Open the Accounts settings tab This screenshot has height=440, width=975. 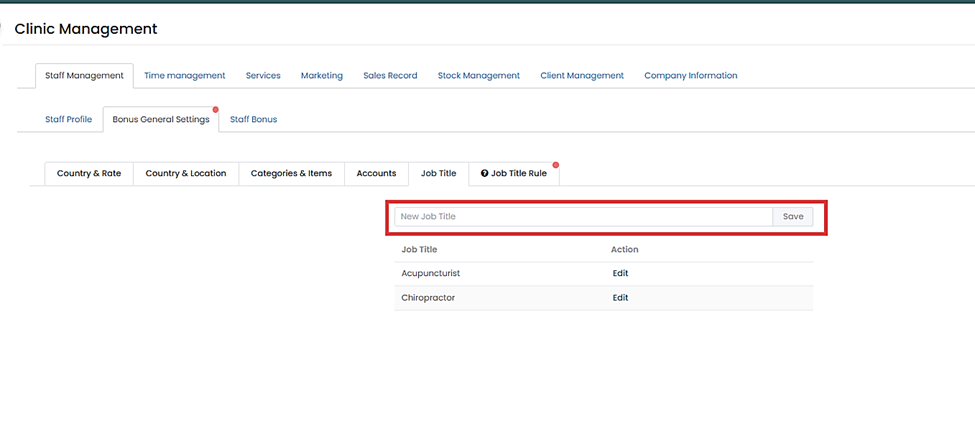376,174
